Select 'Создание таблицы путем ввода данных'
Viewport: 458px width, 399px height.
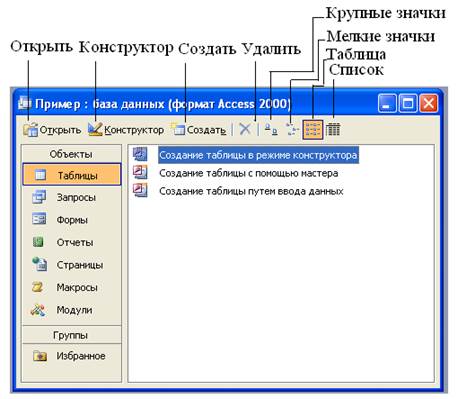(x=251, y=191)
